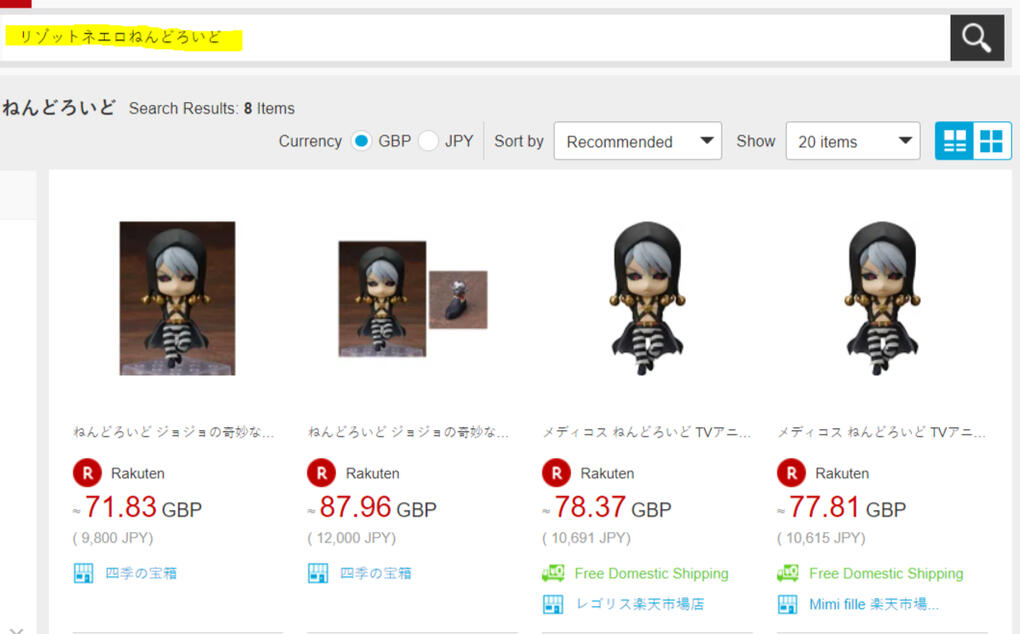1020x634 pixels.
Task: Click the Rakuten logo on the 87.96 GBP item
Action: pos(321,473)
